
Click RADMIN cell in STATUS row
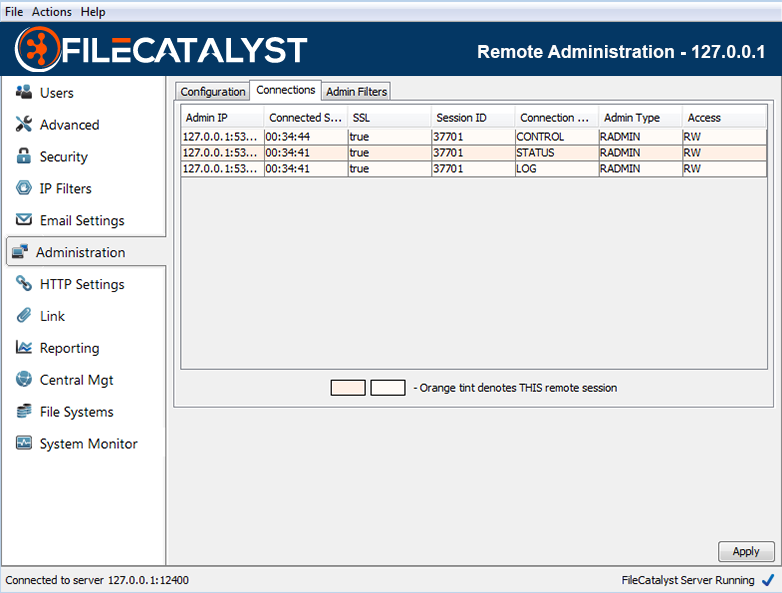point(640,153)
